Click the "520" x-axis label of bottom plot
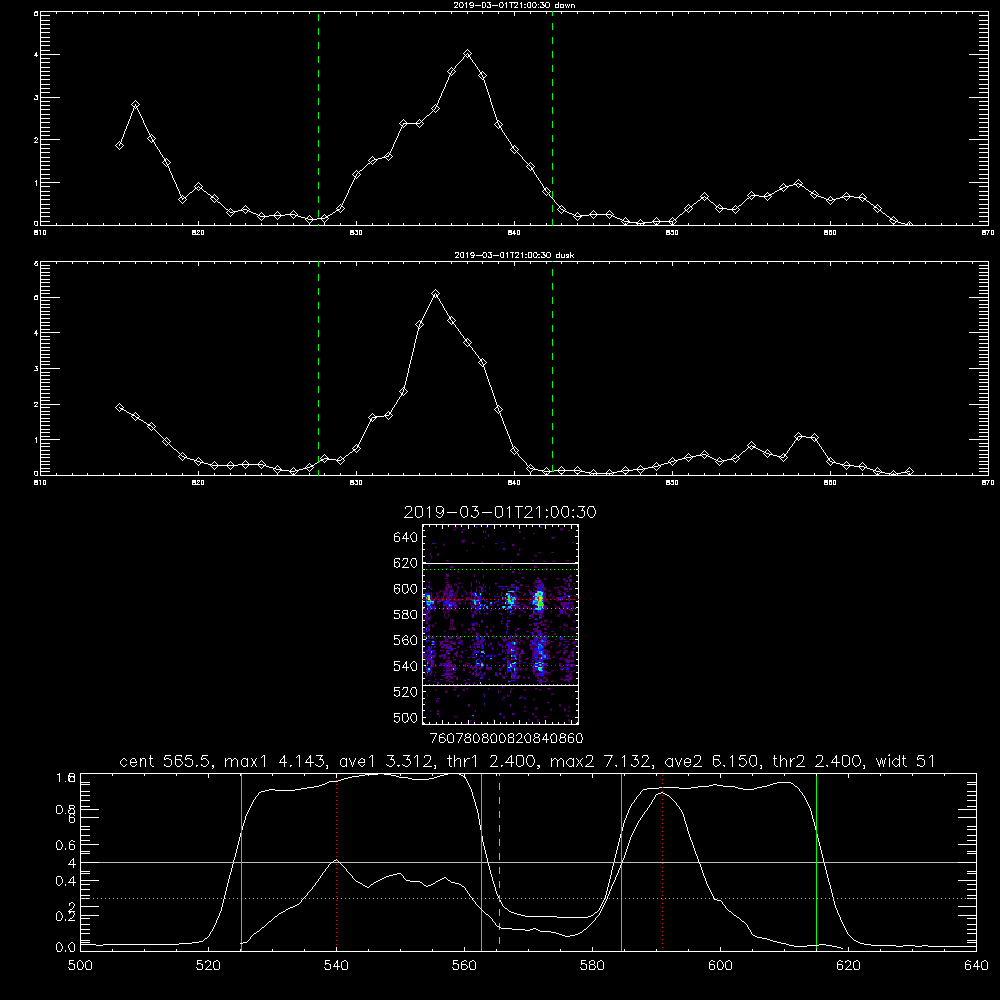Image resolution: width=1000 pixels, height=1000 pixels. pos(208,966)
